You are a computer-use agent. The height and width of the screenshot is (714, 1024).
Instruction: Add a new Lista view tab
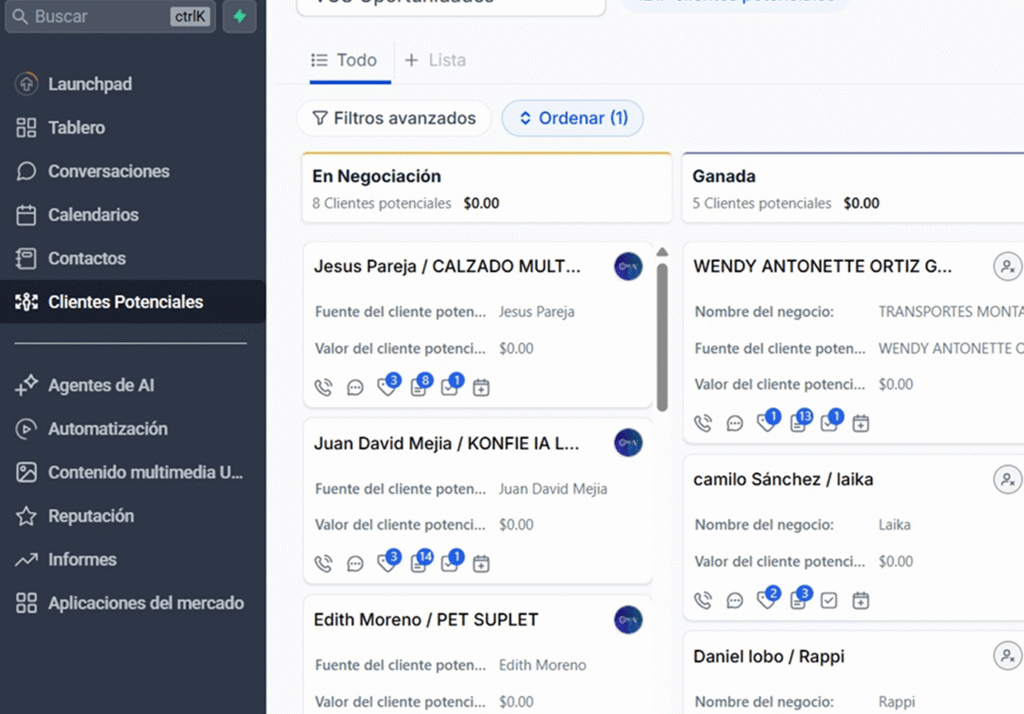pos(435,60)
